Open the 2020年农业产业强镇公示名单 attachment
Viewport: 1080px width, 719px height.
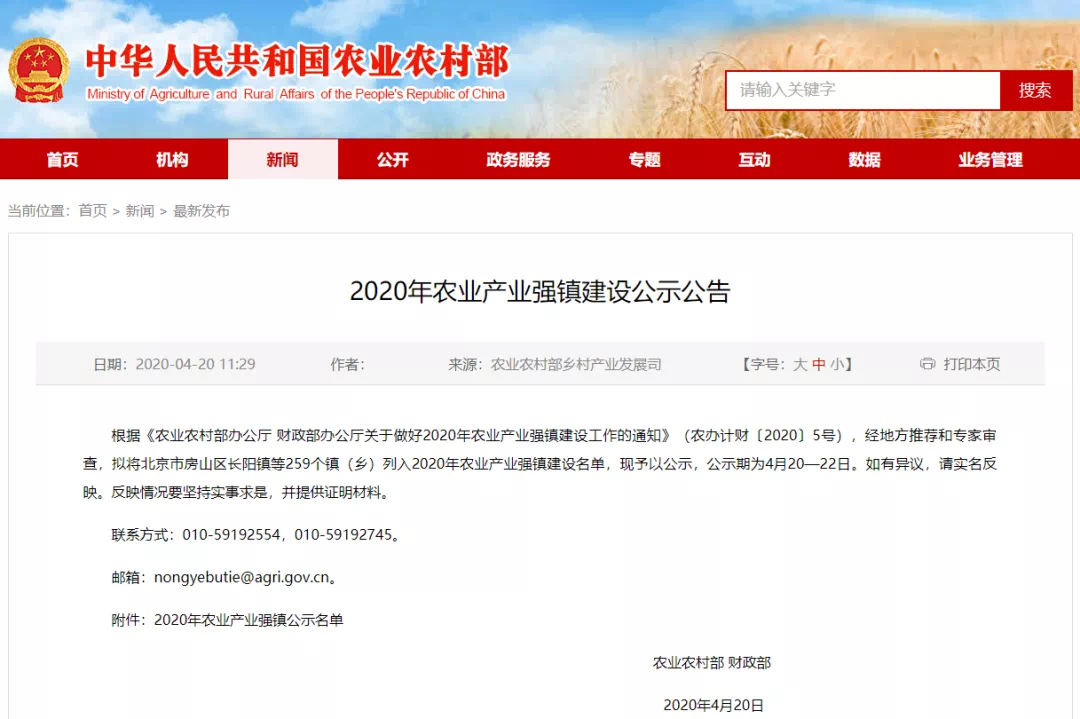pyautogui.click(x=248, y=620)
